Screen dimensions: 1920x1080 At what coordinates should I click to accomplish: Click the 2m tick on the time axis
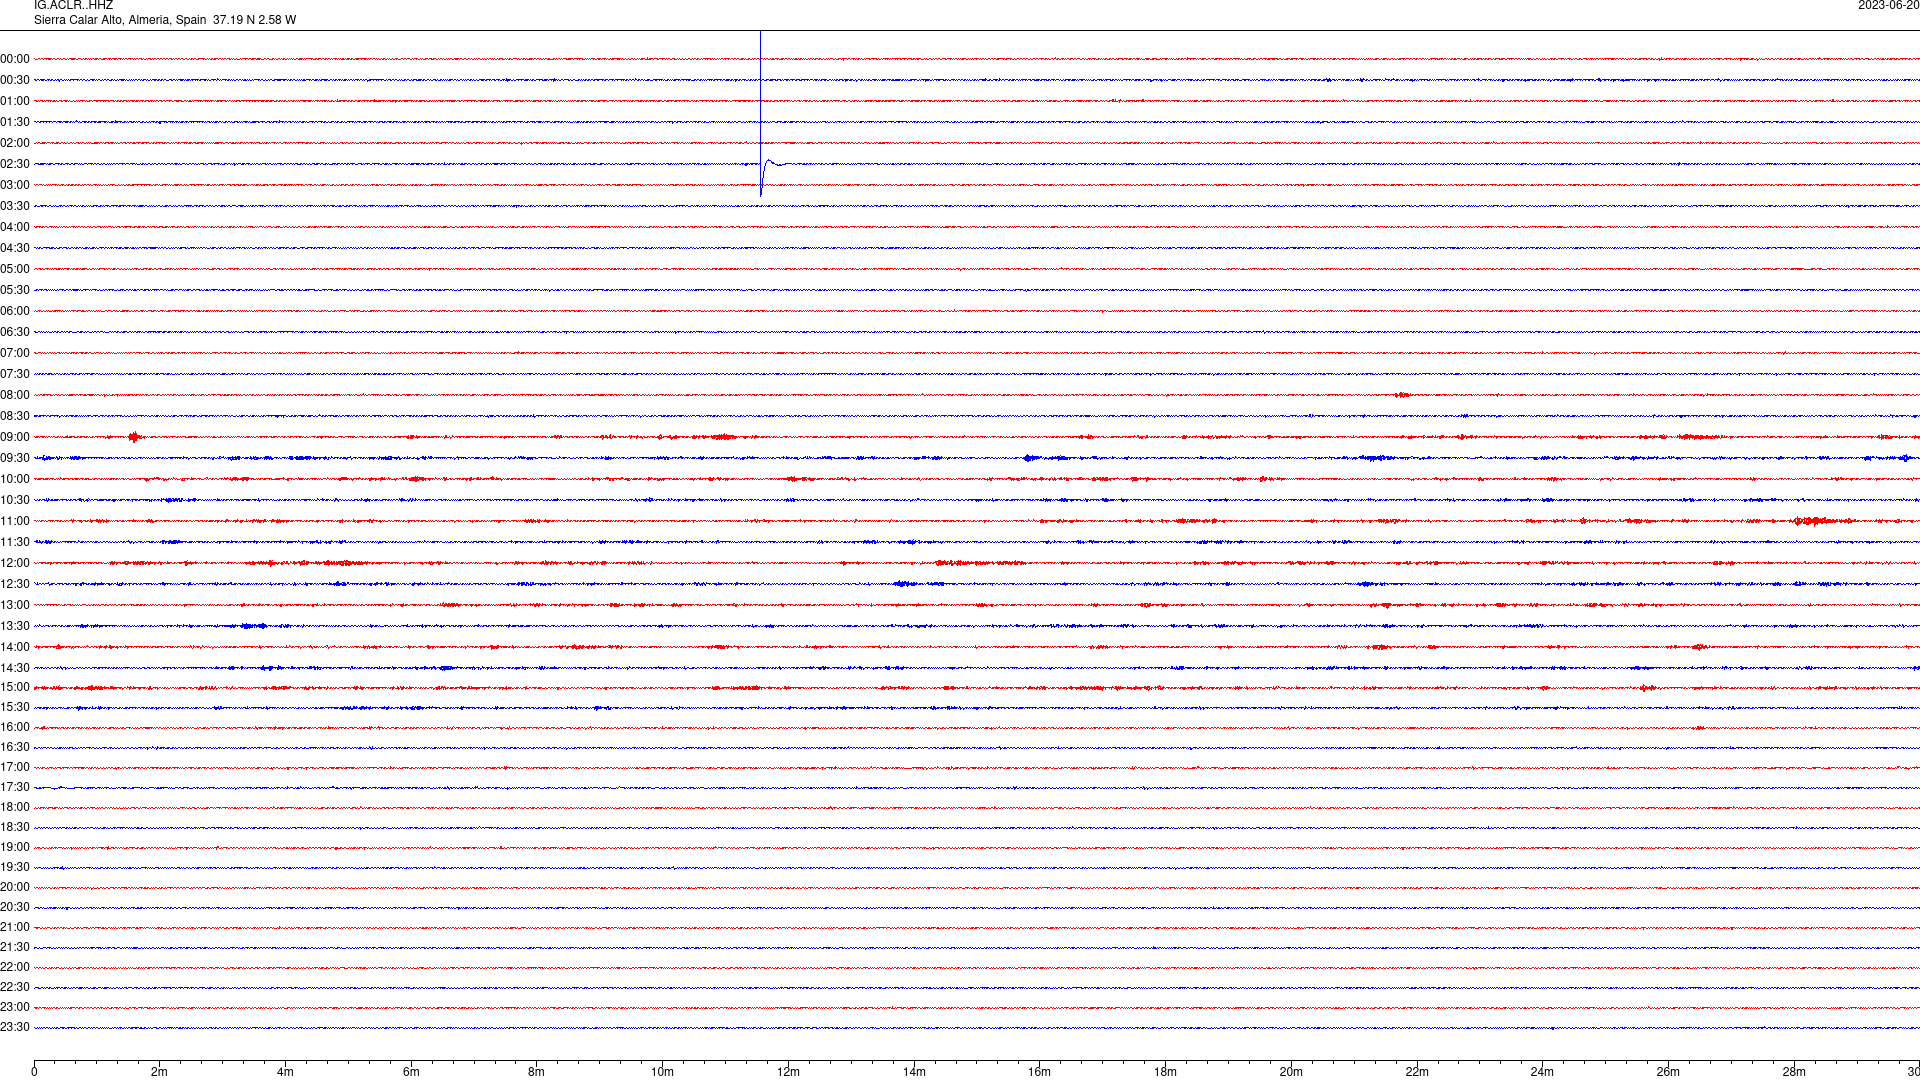click(x=160, y=1072)
